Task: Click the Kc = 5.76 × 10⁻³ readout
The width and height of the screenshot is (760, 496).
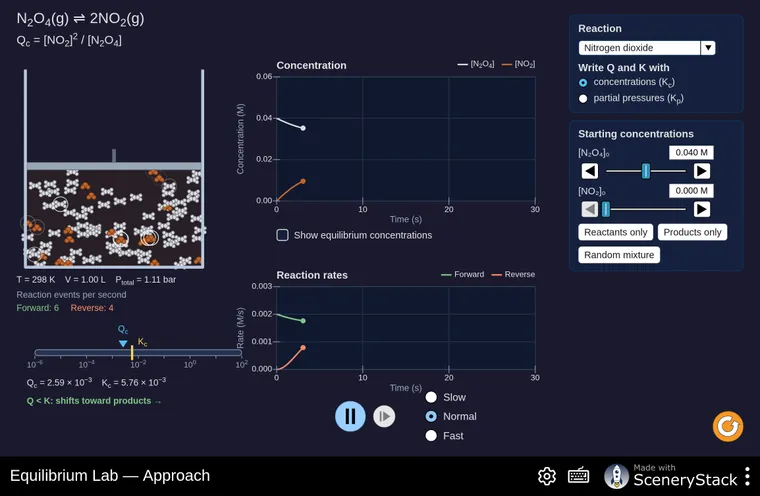Action: (134, 382)
